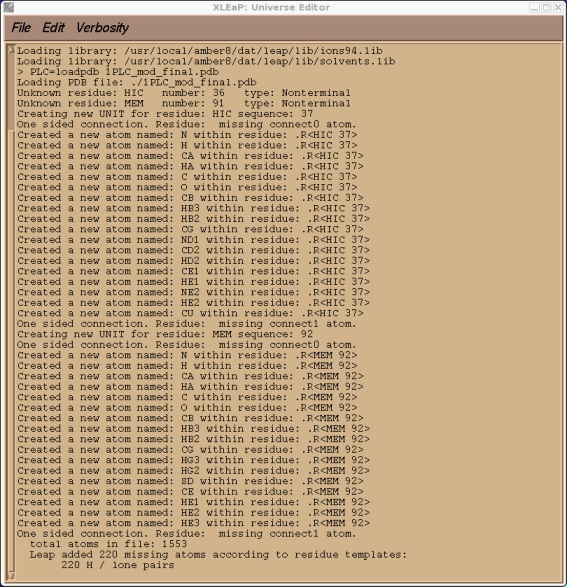Click the PLC=loadpdb command line
Viewport: 567px width, 587px height.
pos(118,72)
